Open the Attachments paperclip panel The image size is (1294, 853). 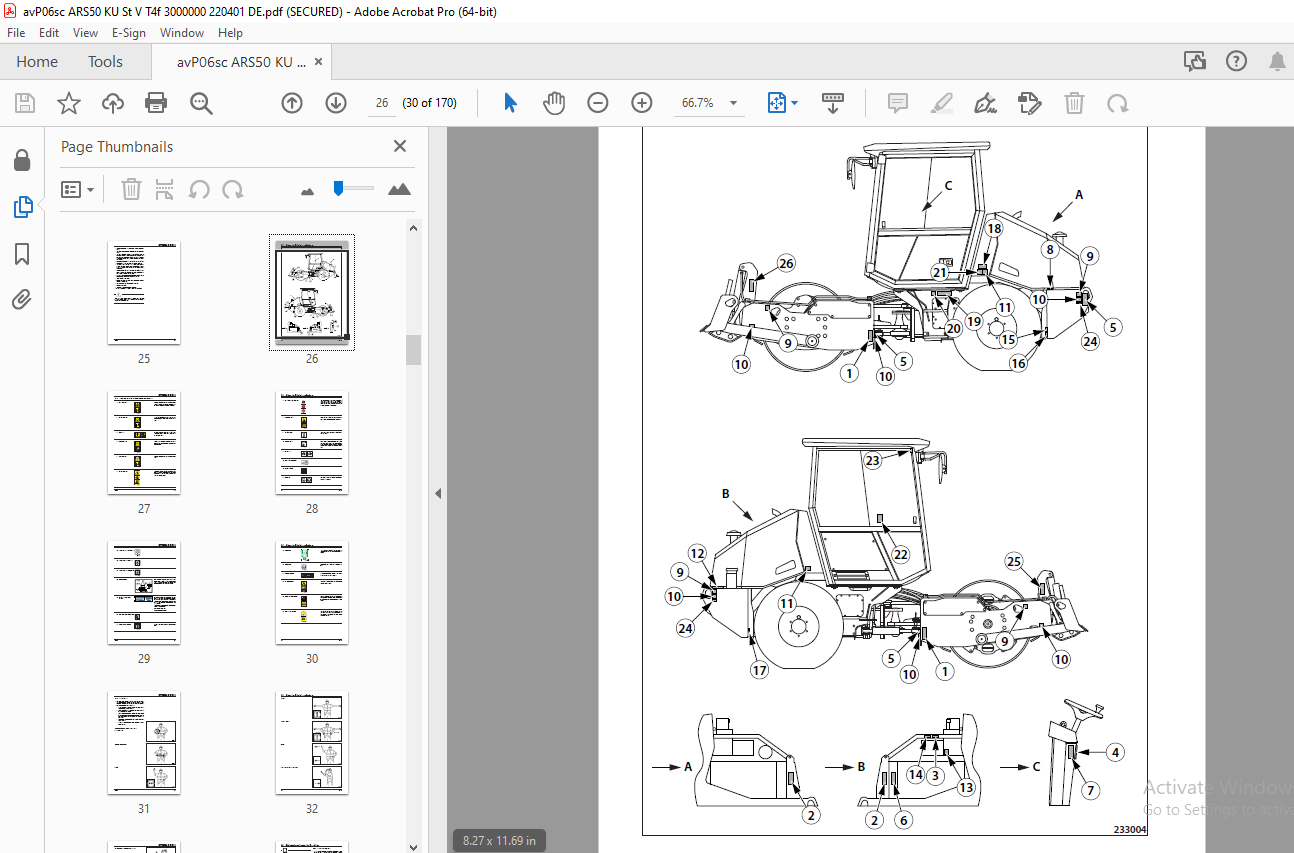coord(22,299)
